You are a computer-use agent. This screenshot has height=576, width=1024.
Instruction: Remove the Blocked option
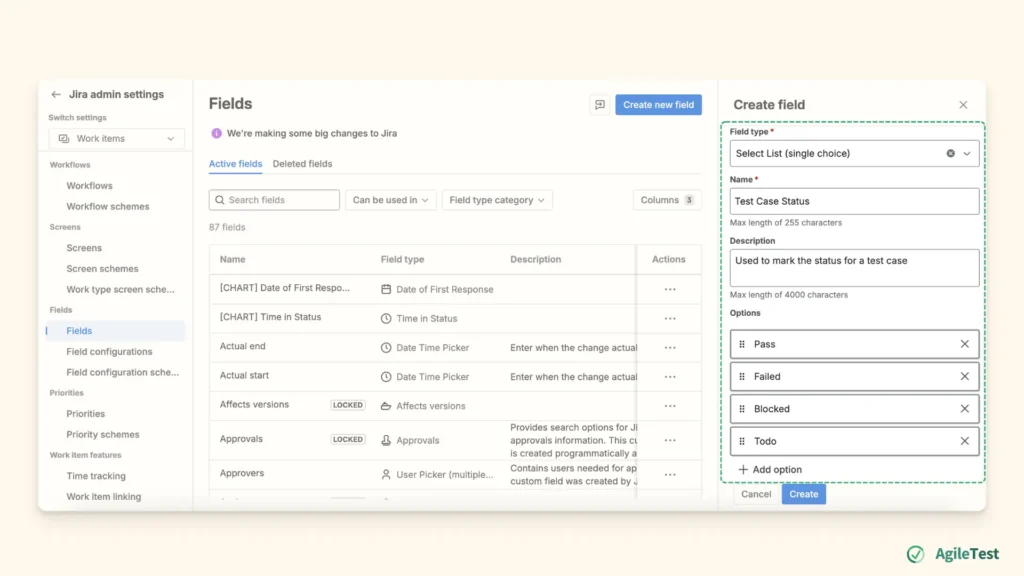965,409
